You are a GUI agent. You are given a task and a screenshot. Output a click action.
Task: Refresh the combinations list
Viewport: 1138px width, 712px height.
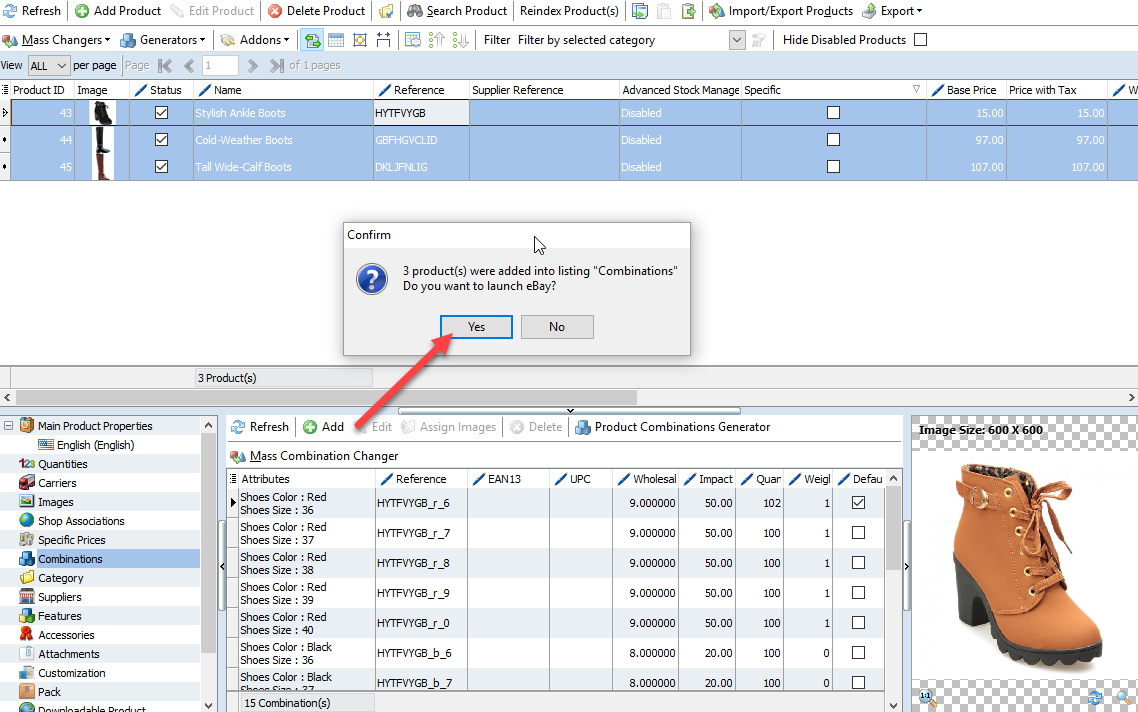(x=260, y=427)
